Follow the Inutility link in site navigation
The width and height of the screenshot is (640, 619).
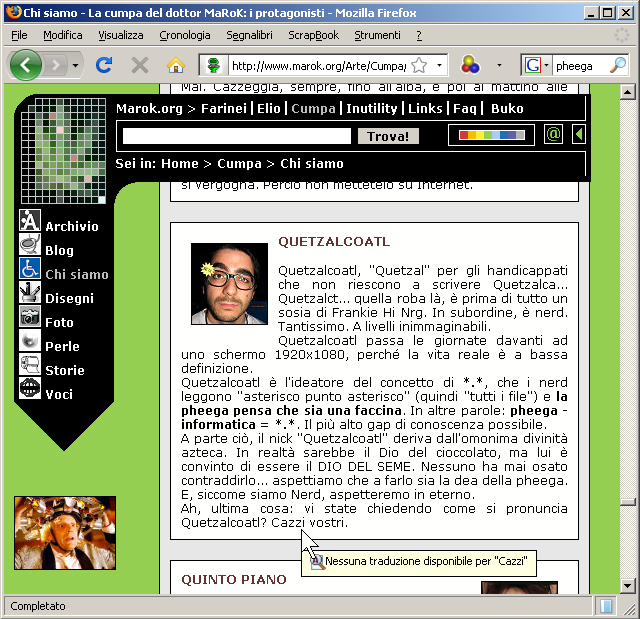[x=372, y=108]
